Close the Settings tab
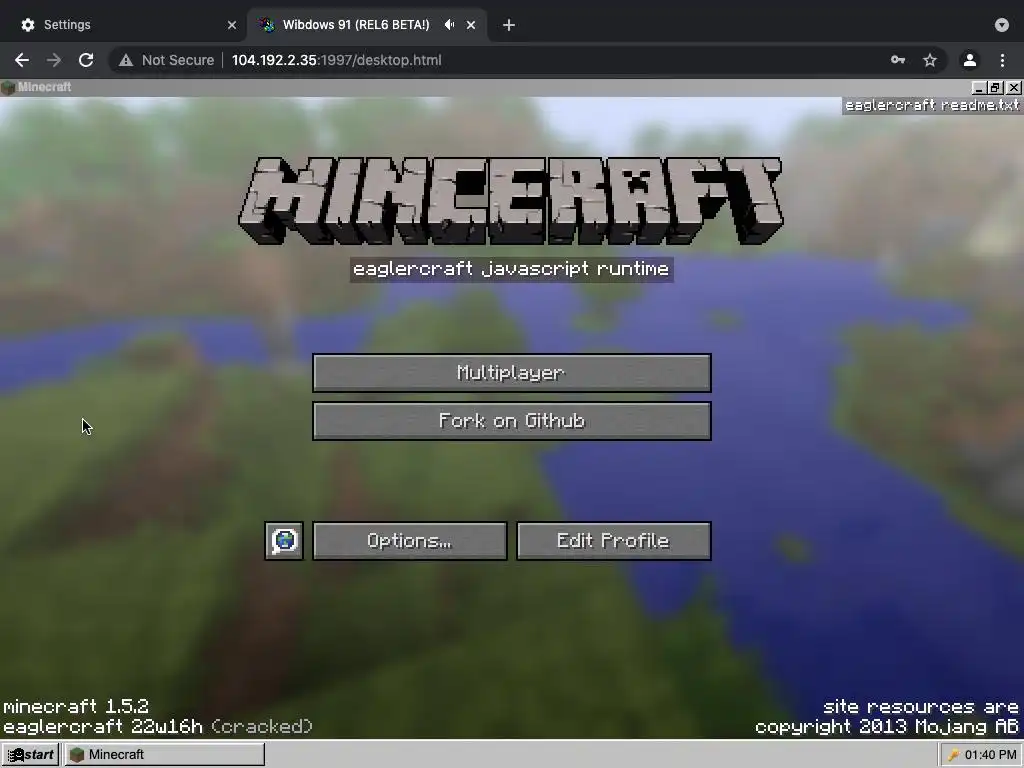 click(x=232, y=25)
